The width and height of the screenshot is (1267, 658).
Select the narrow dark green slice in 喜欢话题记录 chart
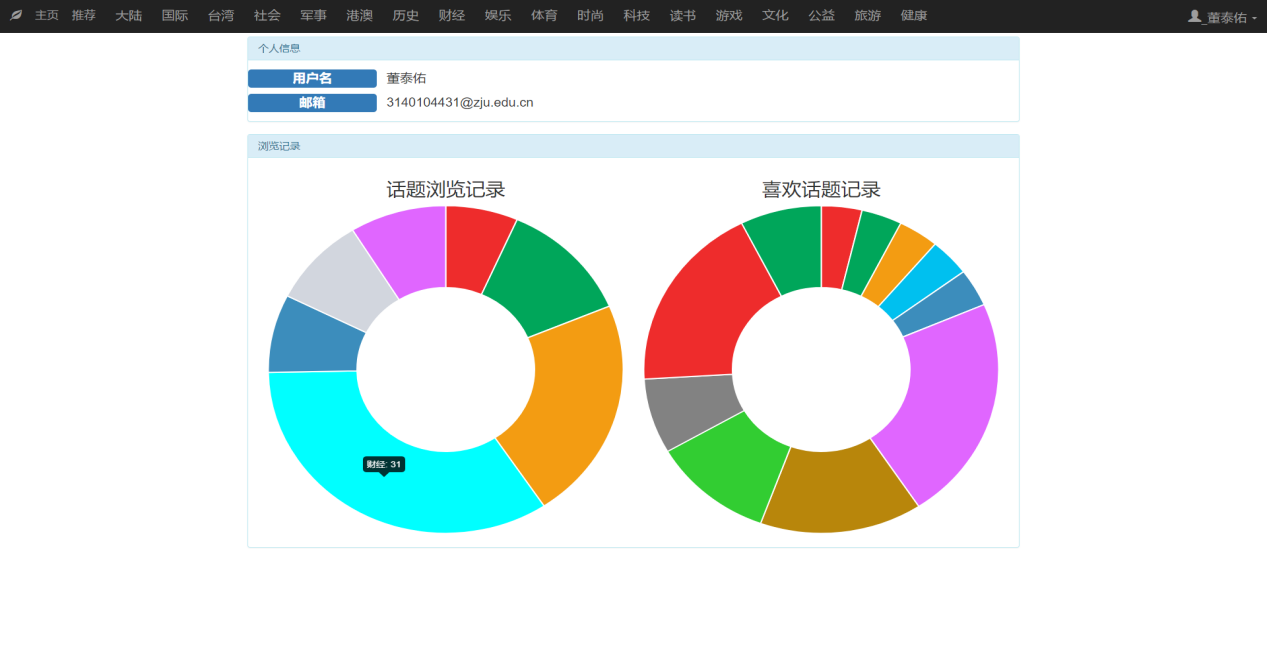click(x=870, y=253)
